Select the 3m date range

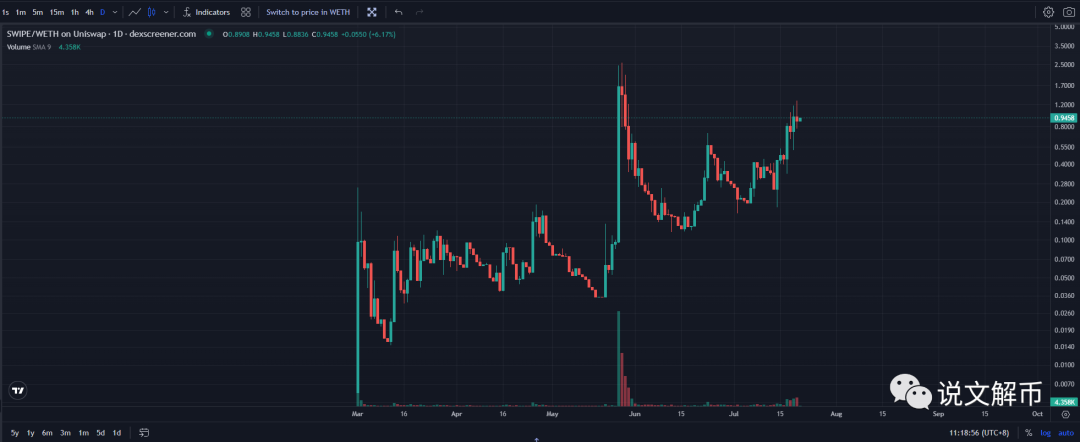(x=65, y=433)
